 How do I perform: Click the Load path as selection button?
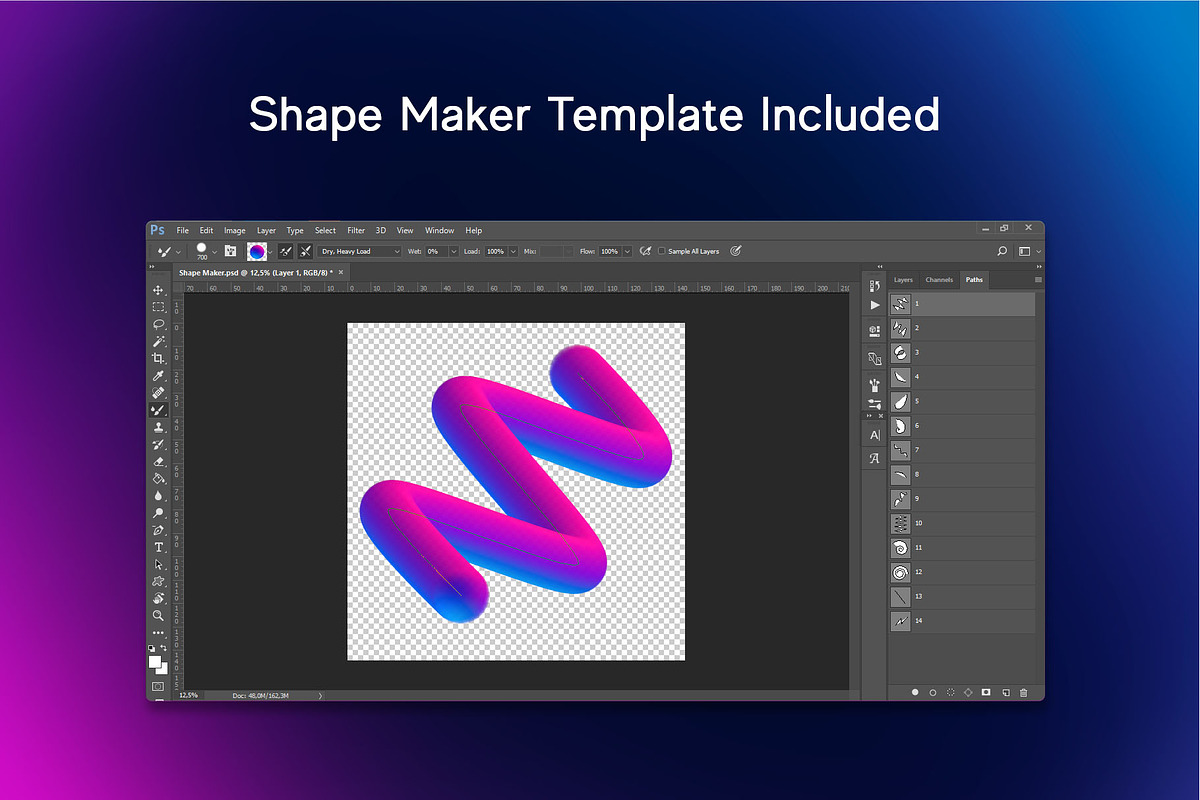coord(951,692)
